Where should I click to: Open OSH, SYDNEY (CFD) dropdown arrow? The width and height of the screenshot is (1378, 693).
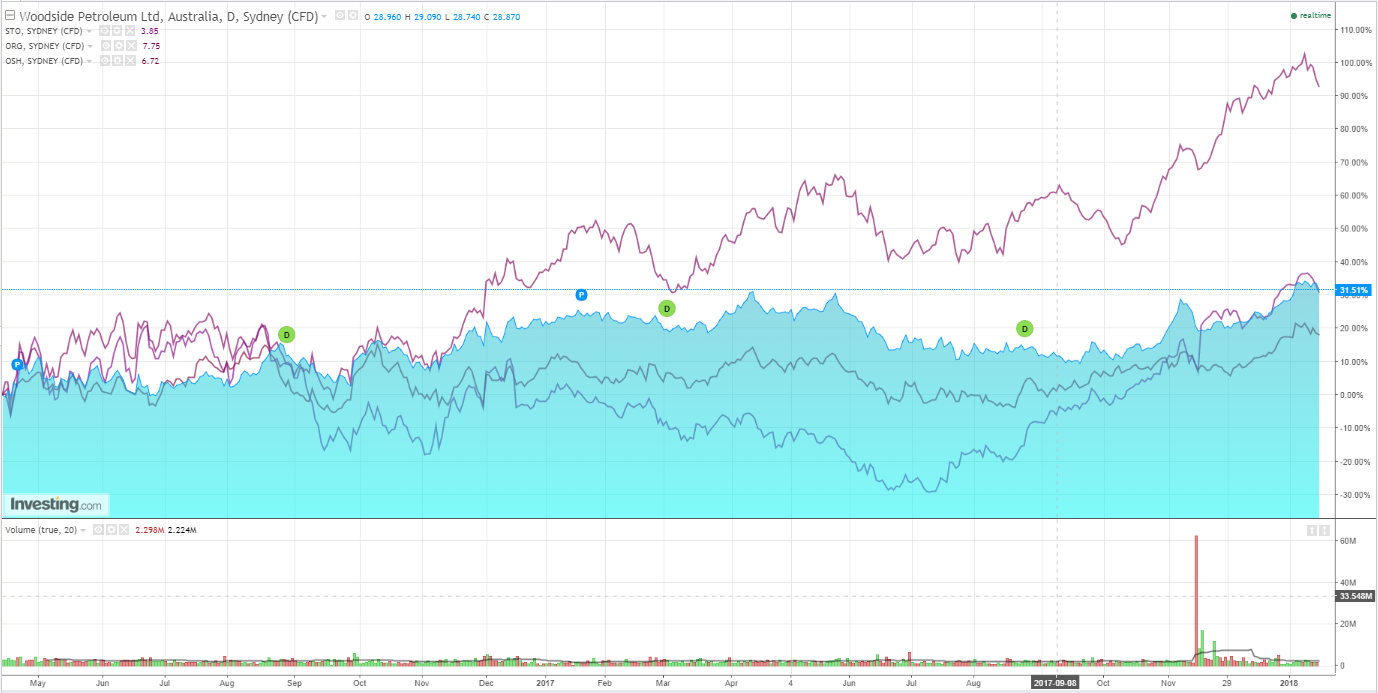click(89, 61)
